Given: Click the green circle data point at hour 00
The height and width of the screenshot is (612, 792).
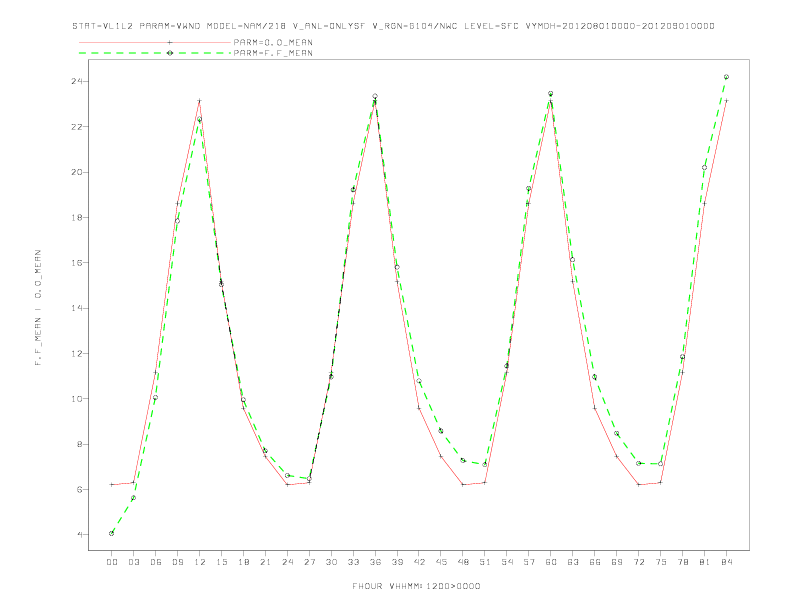Looking at the screenshot, I should click(111, 533).
